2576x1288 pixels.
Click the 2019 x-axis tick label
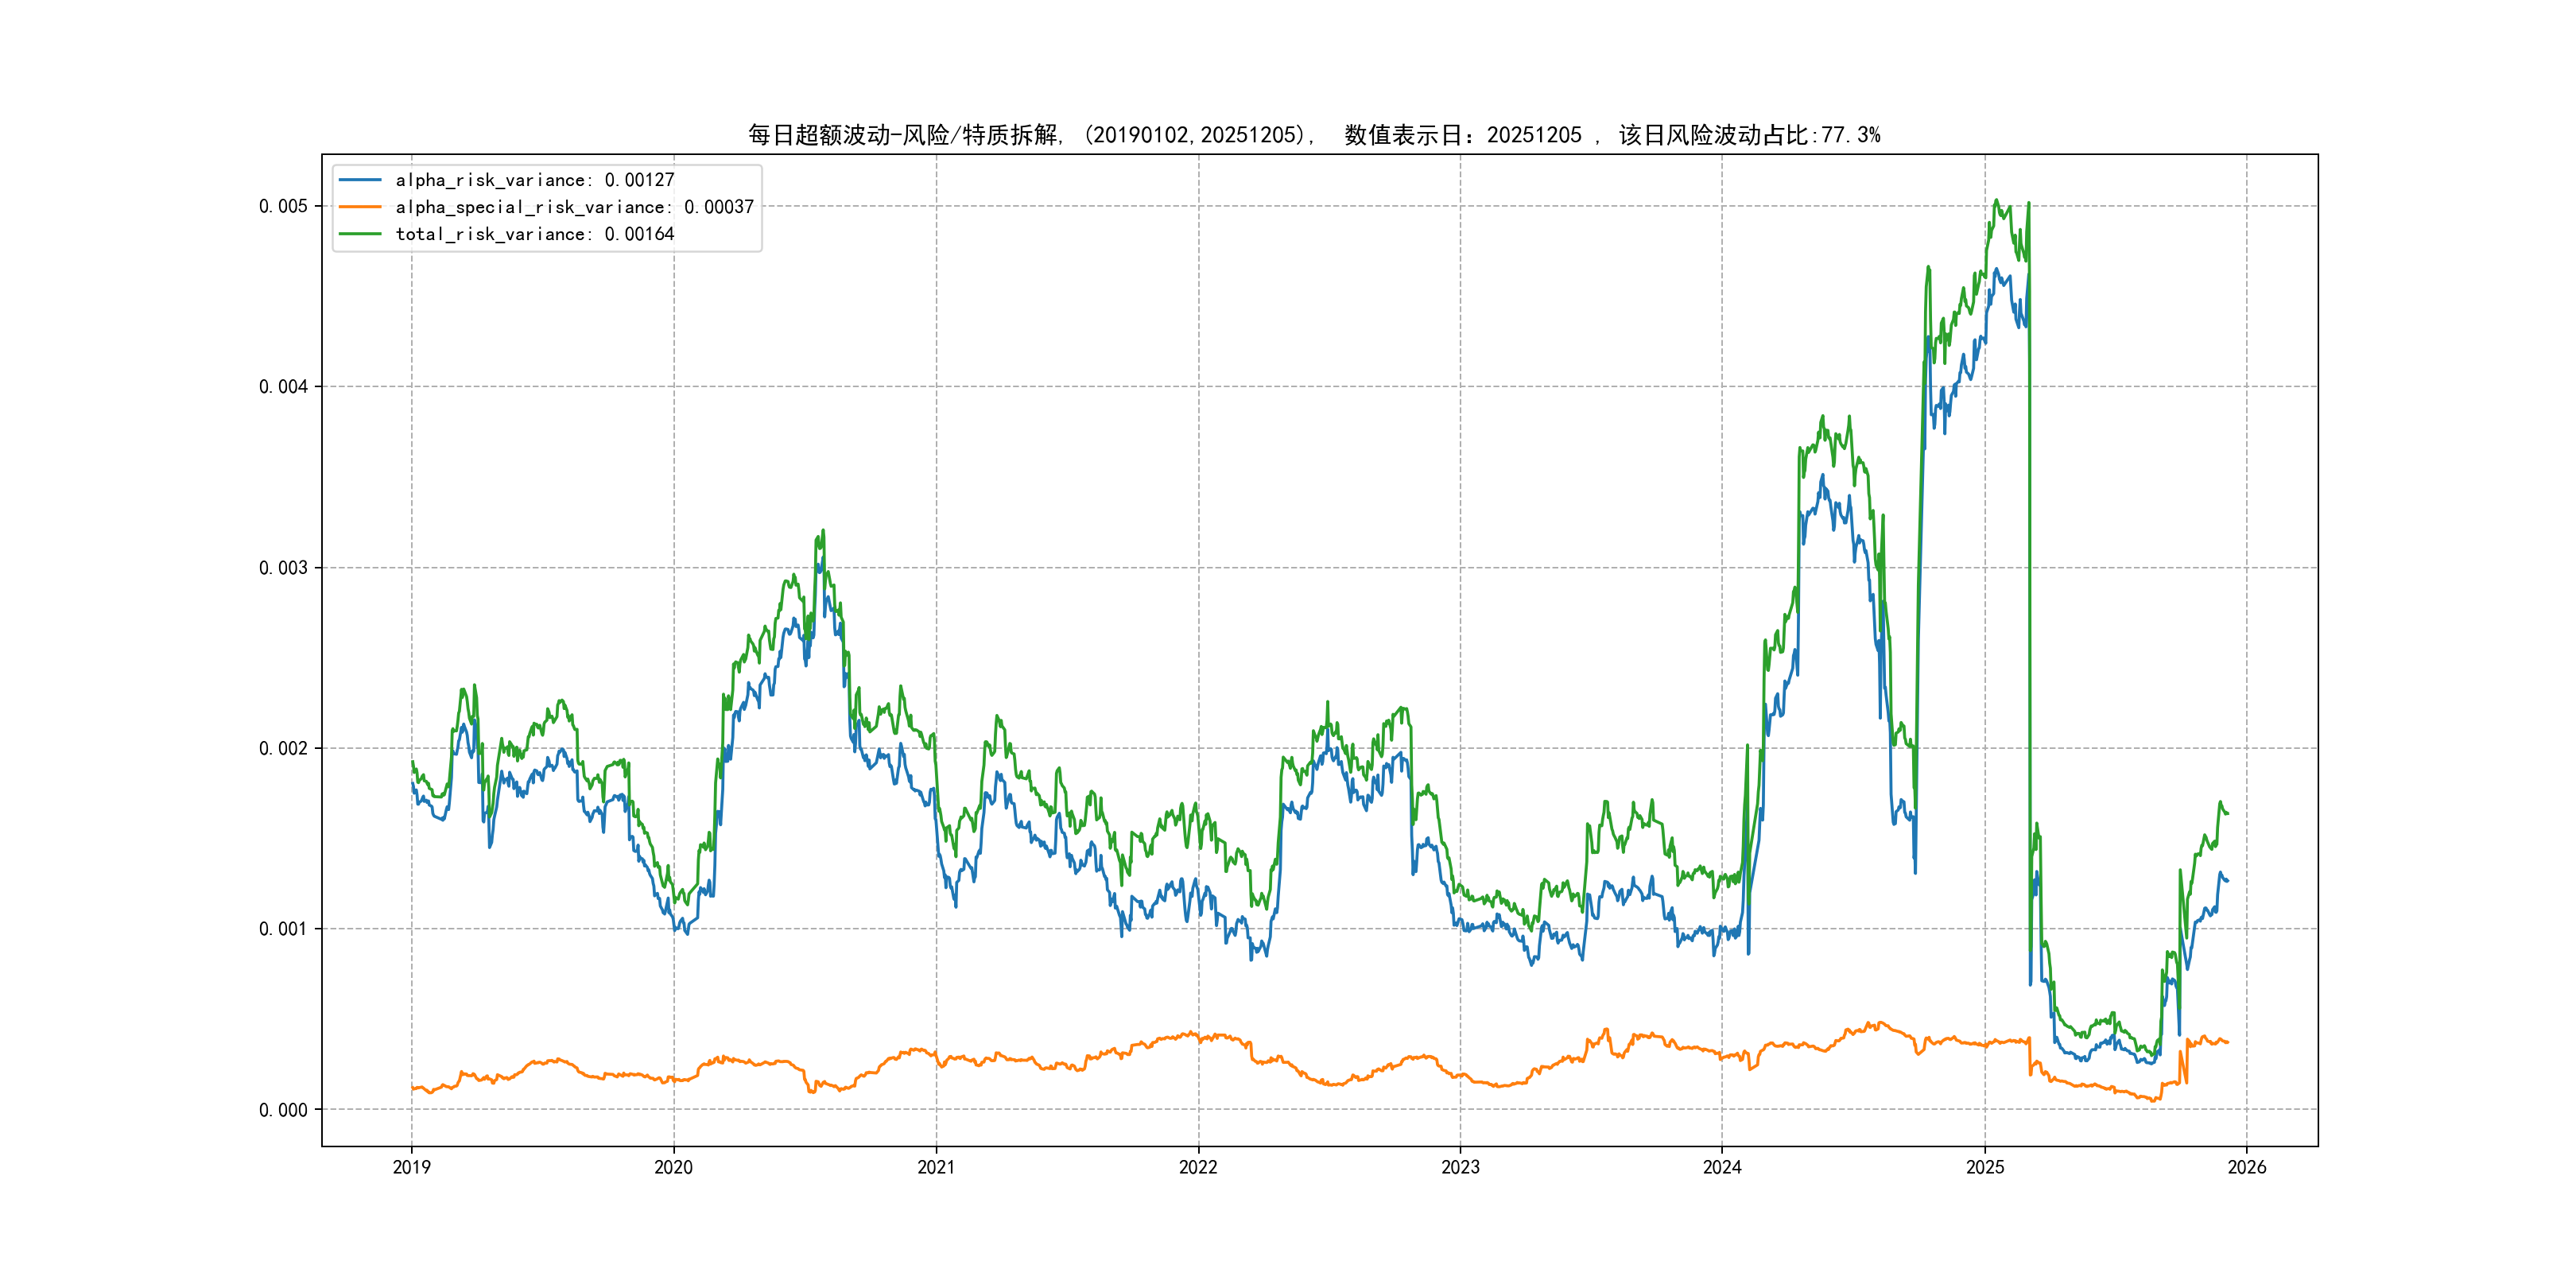[x=411, y=1167]
